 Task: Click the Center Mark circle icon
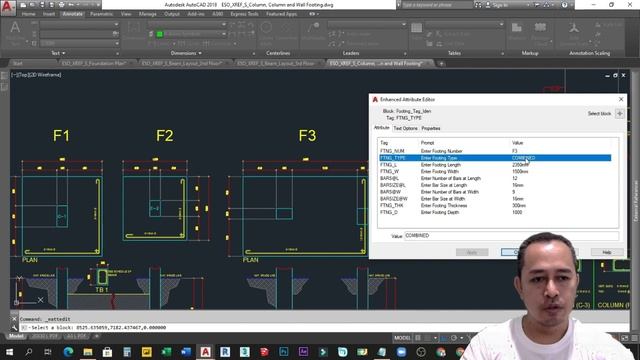266,28
